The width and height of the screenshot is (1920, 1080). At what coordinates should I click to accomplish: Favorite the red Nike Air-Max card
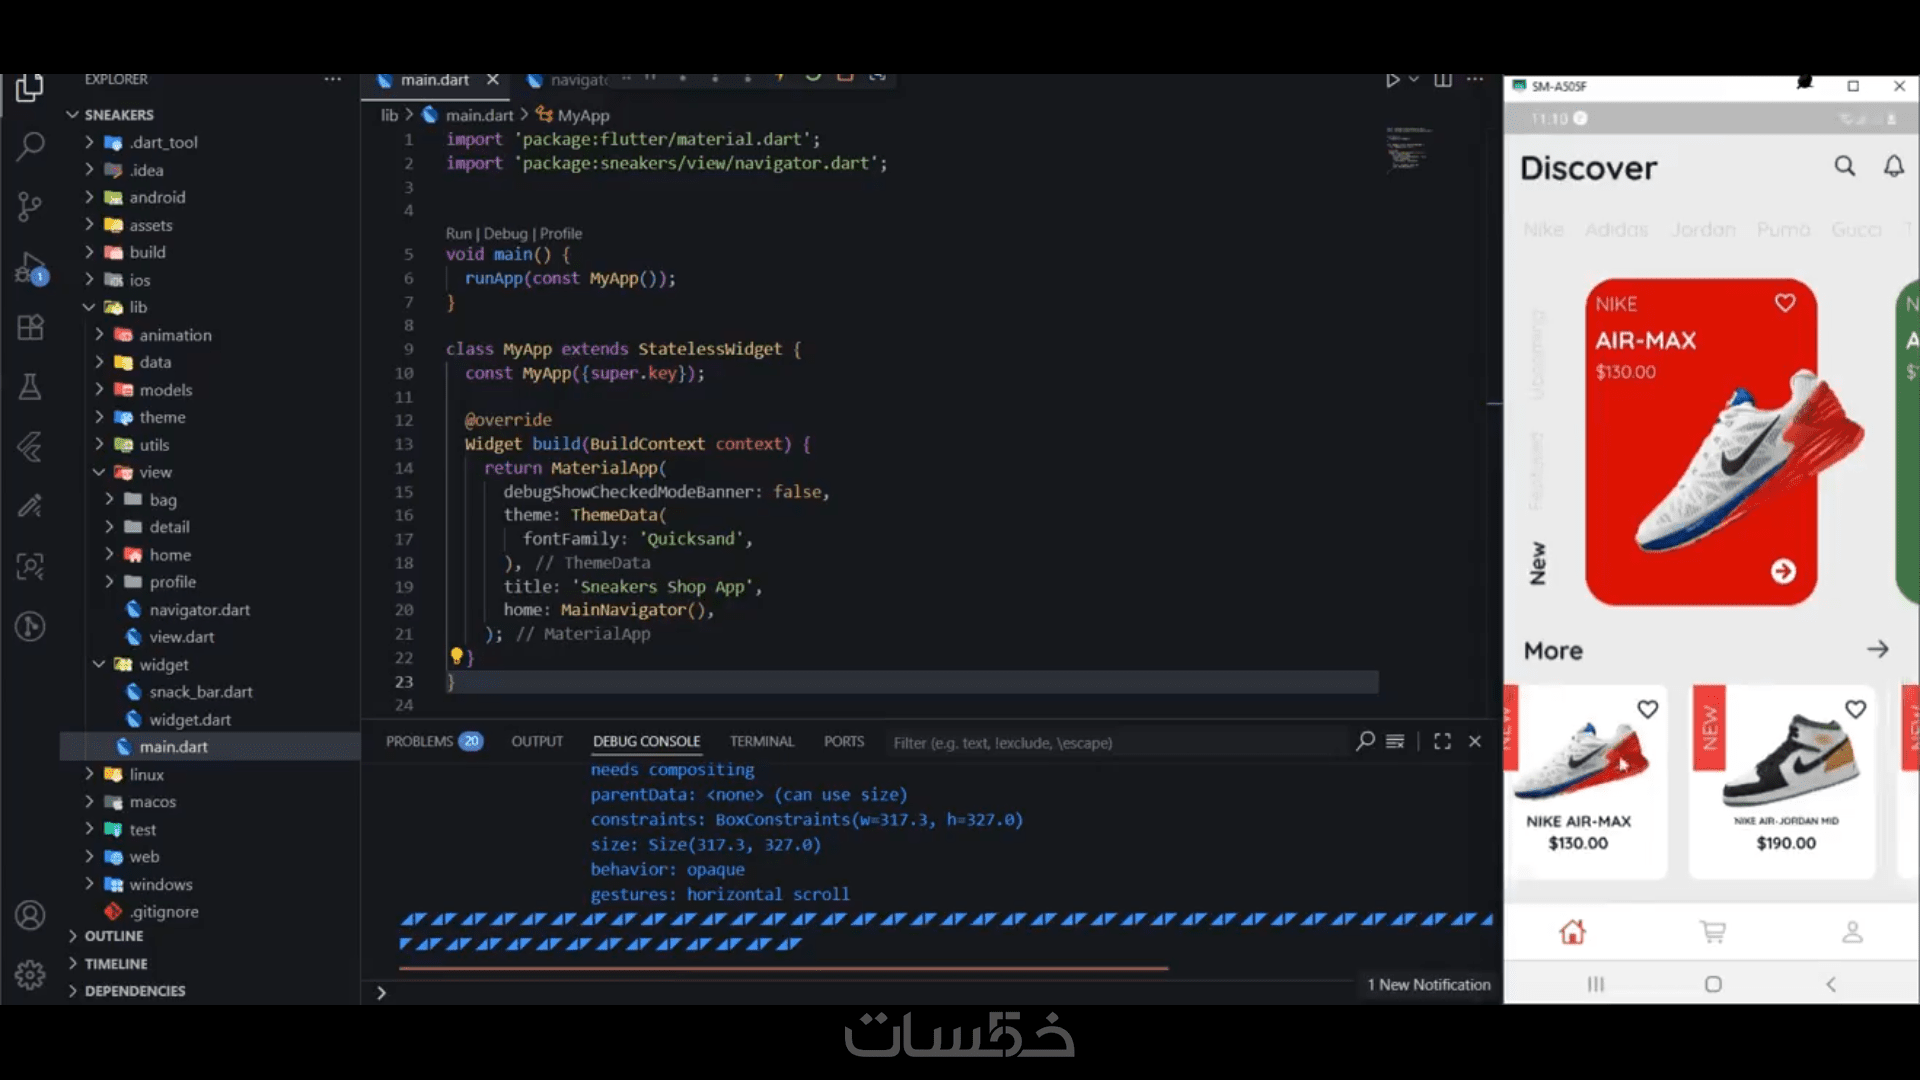click(1785, 303)
